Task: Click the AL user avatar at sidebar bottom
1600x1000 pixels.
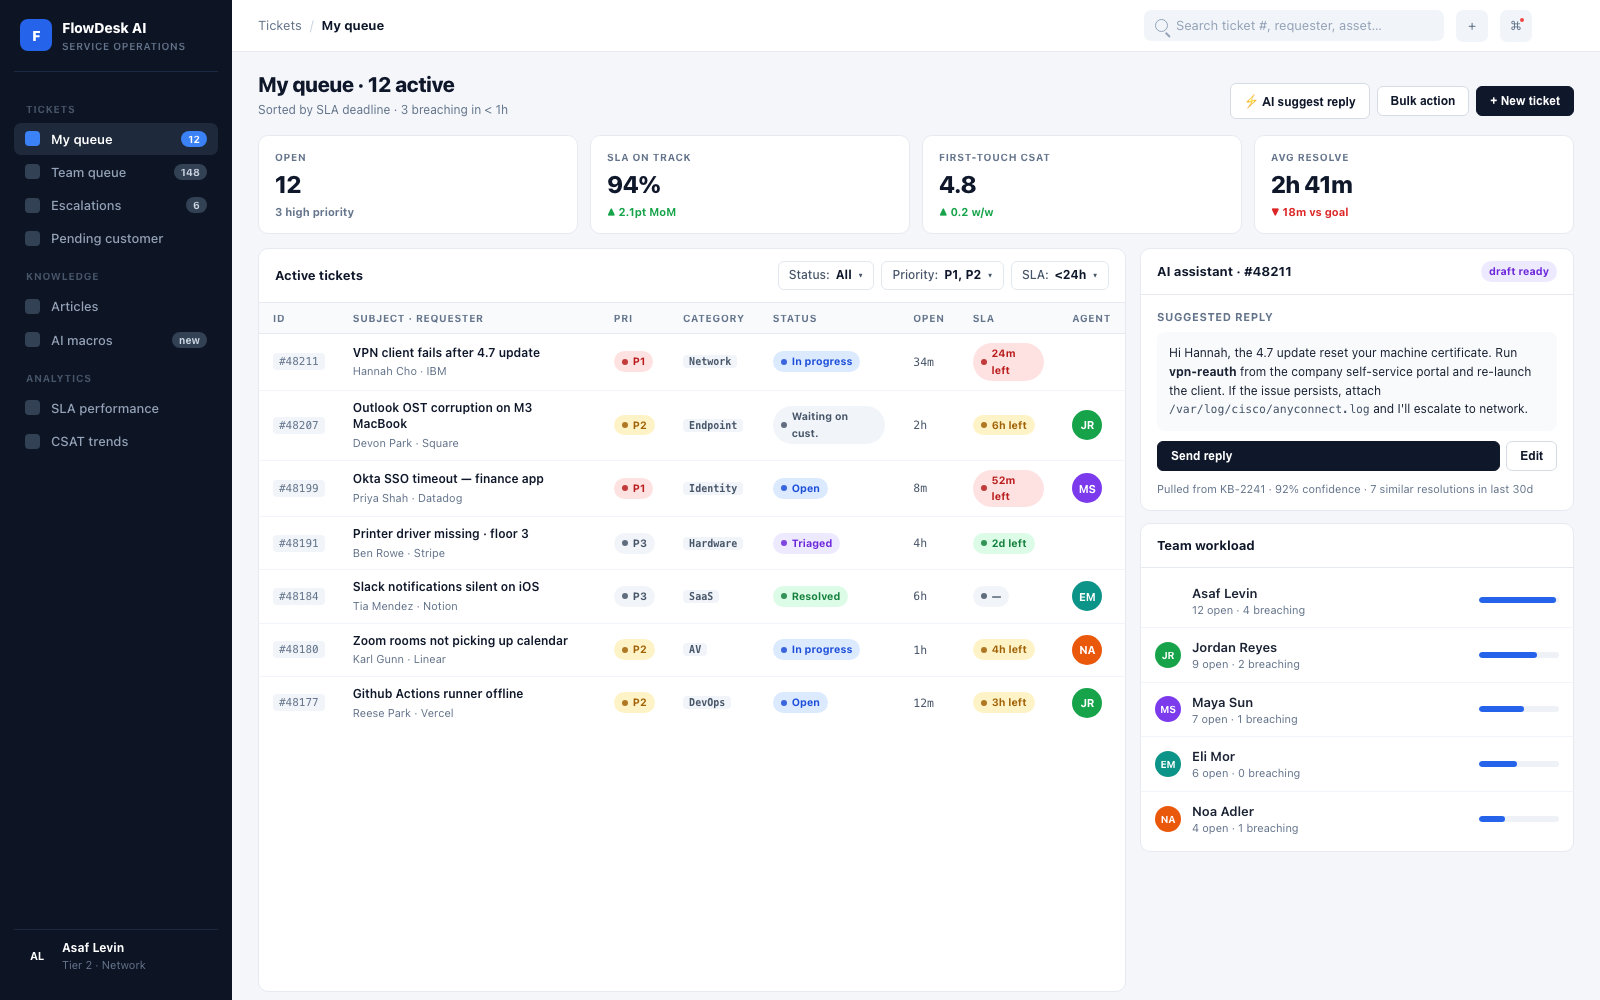Action: pos(37,956)
